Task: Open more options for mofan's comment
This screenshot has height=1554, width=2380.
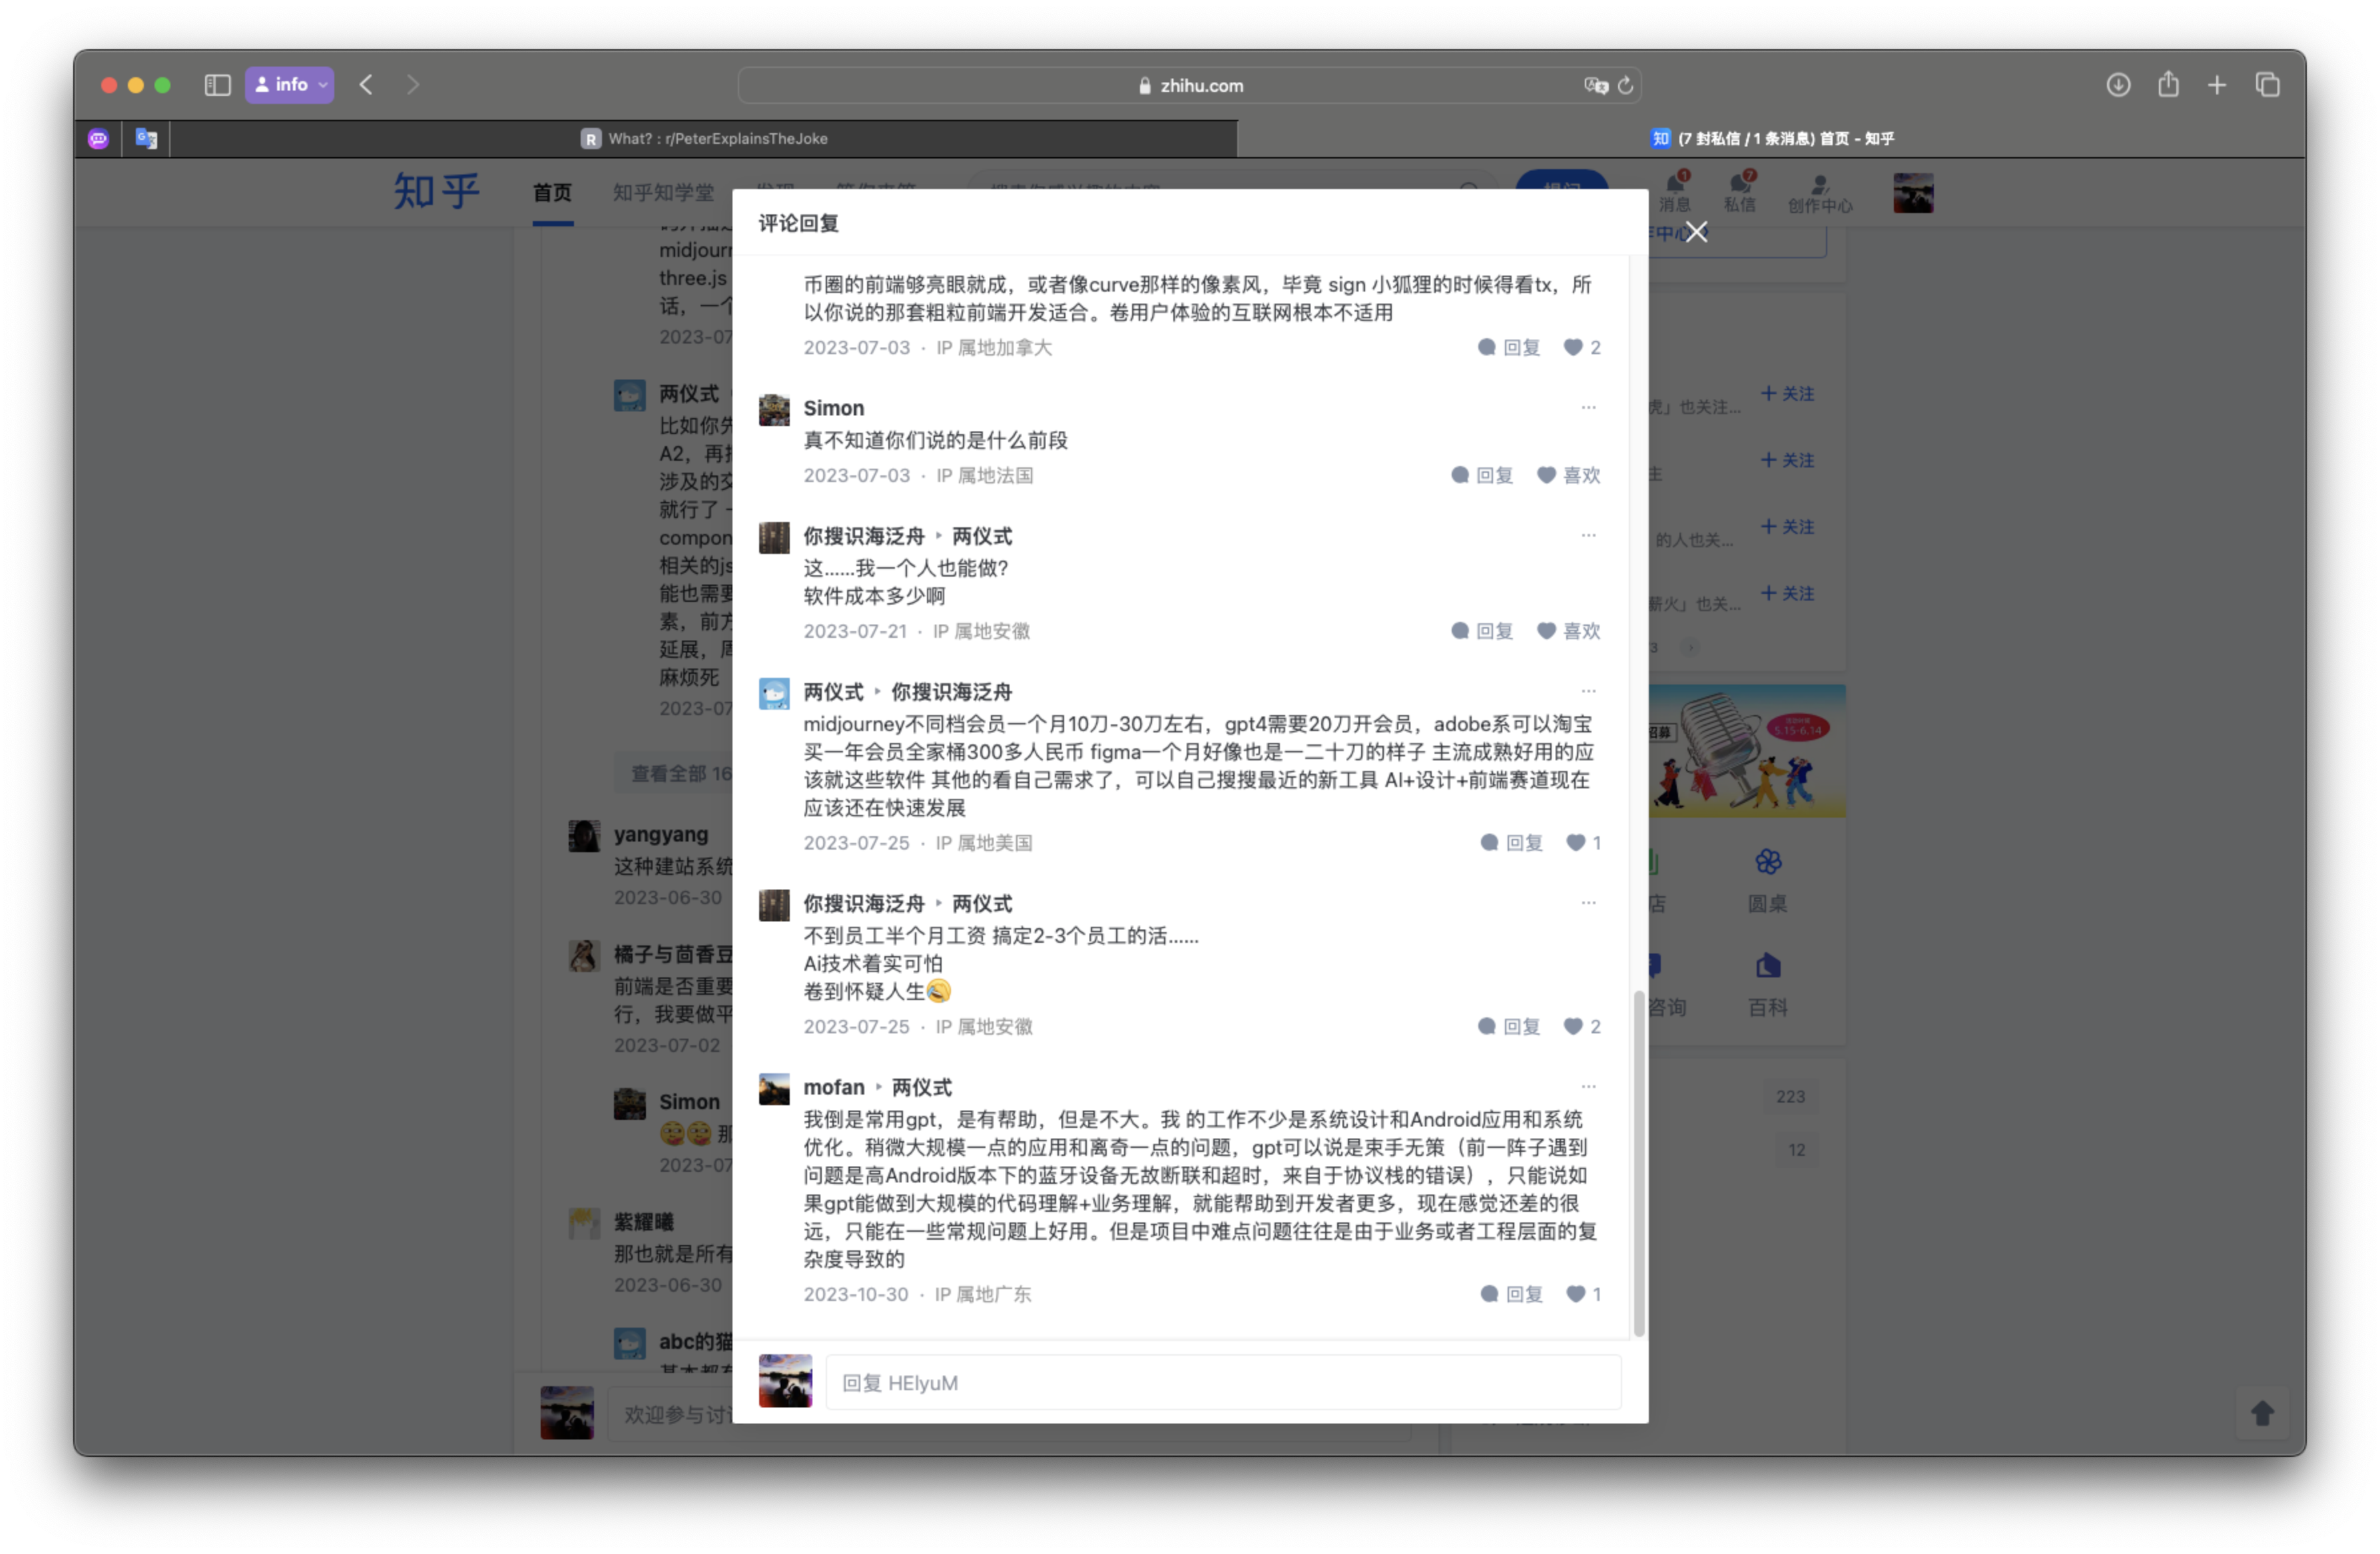Action: click(x=1588, y=1086)
